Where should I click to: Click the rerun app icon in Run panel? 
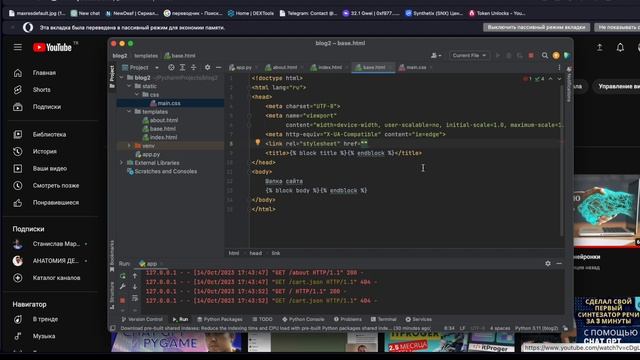point(122,276)
